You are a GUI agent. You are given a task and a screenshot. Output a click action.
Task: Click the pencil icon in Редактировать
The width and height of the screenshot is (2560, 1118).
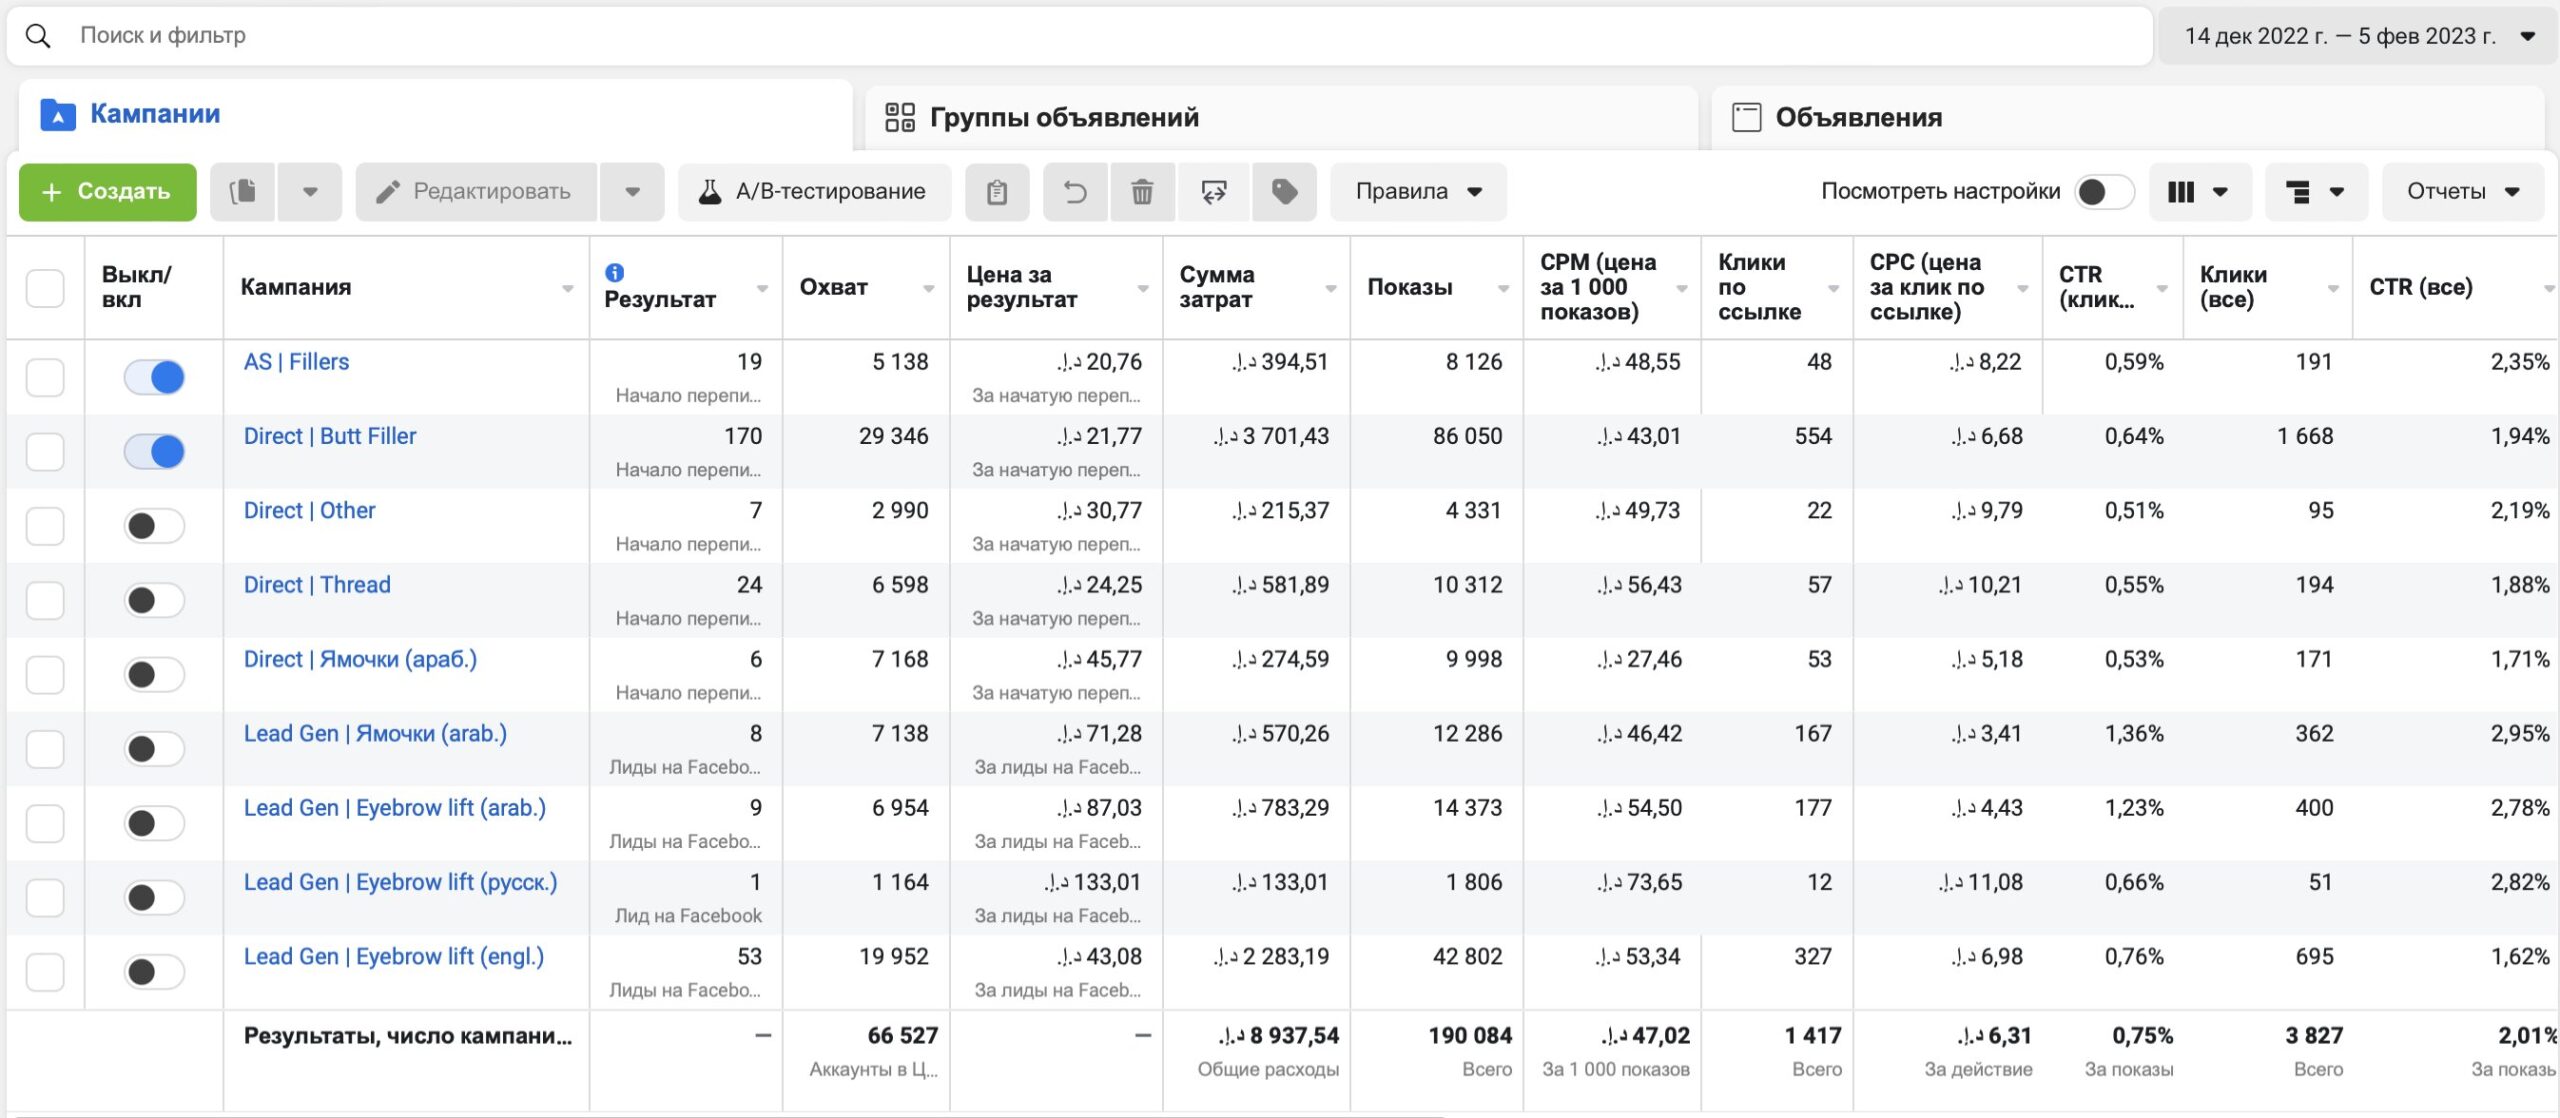coord(387,191)
